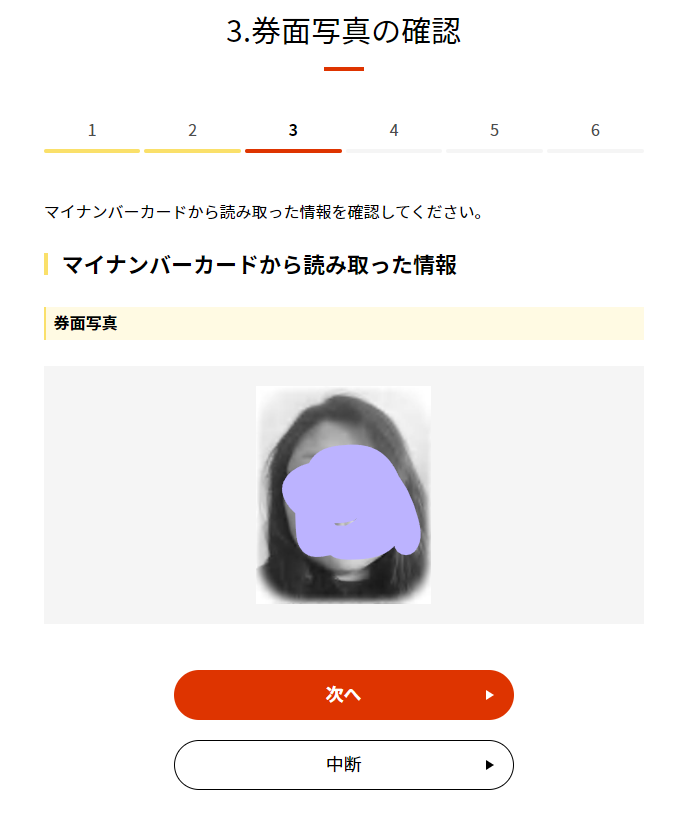Click the yellow progress bar under step 1
The width and height of the screenshot is (696, 826).
[92, 151]
